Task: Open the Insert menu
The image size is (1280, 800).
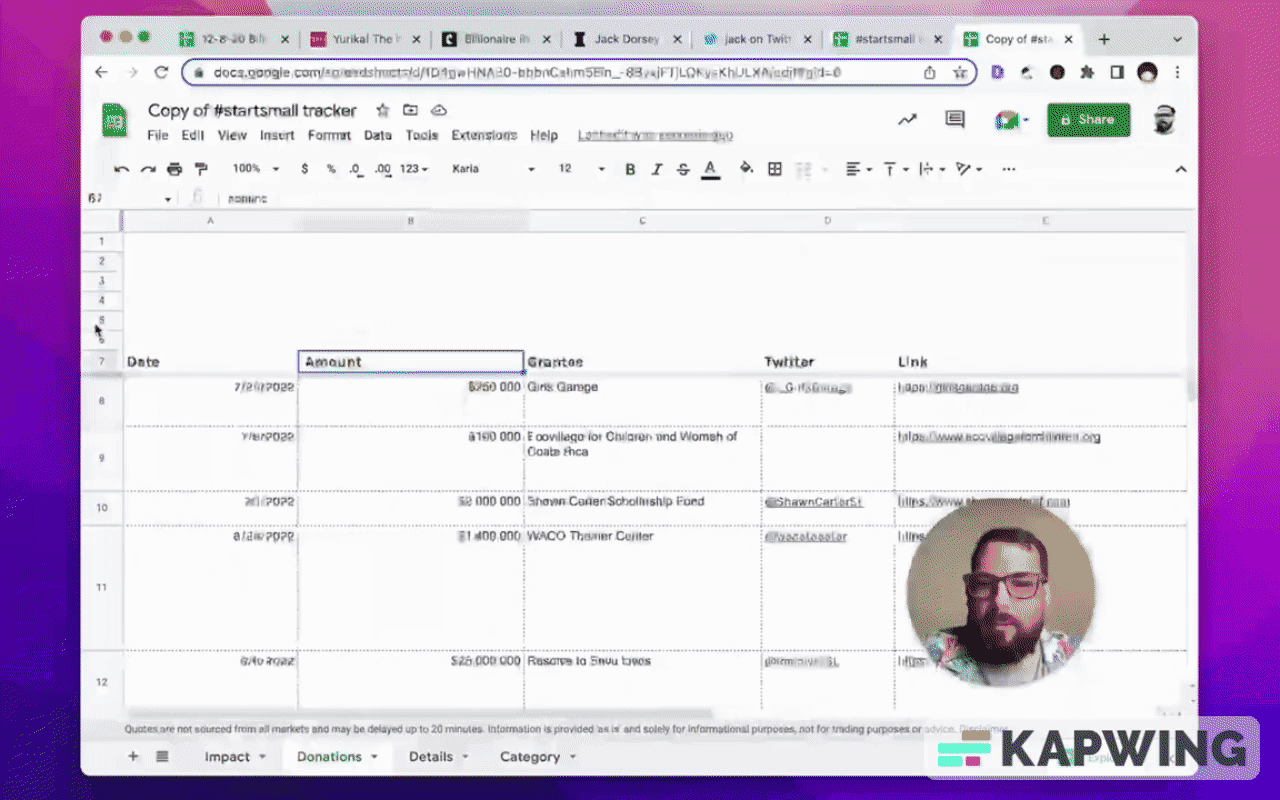Action: pyautogui.click(x=277, y=135)
